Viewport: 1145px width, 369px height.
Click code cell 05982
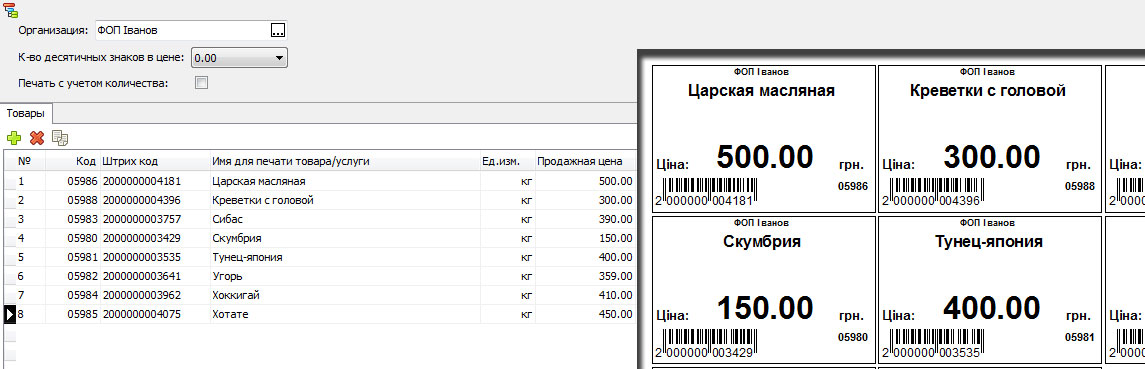(x=72, y=276)
